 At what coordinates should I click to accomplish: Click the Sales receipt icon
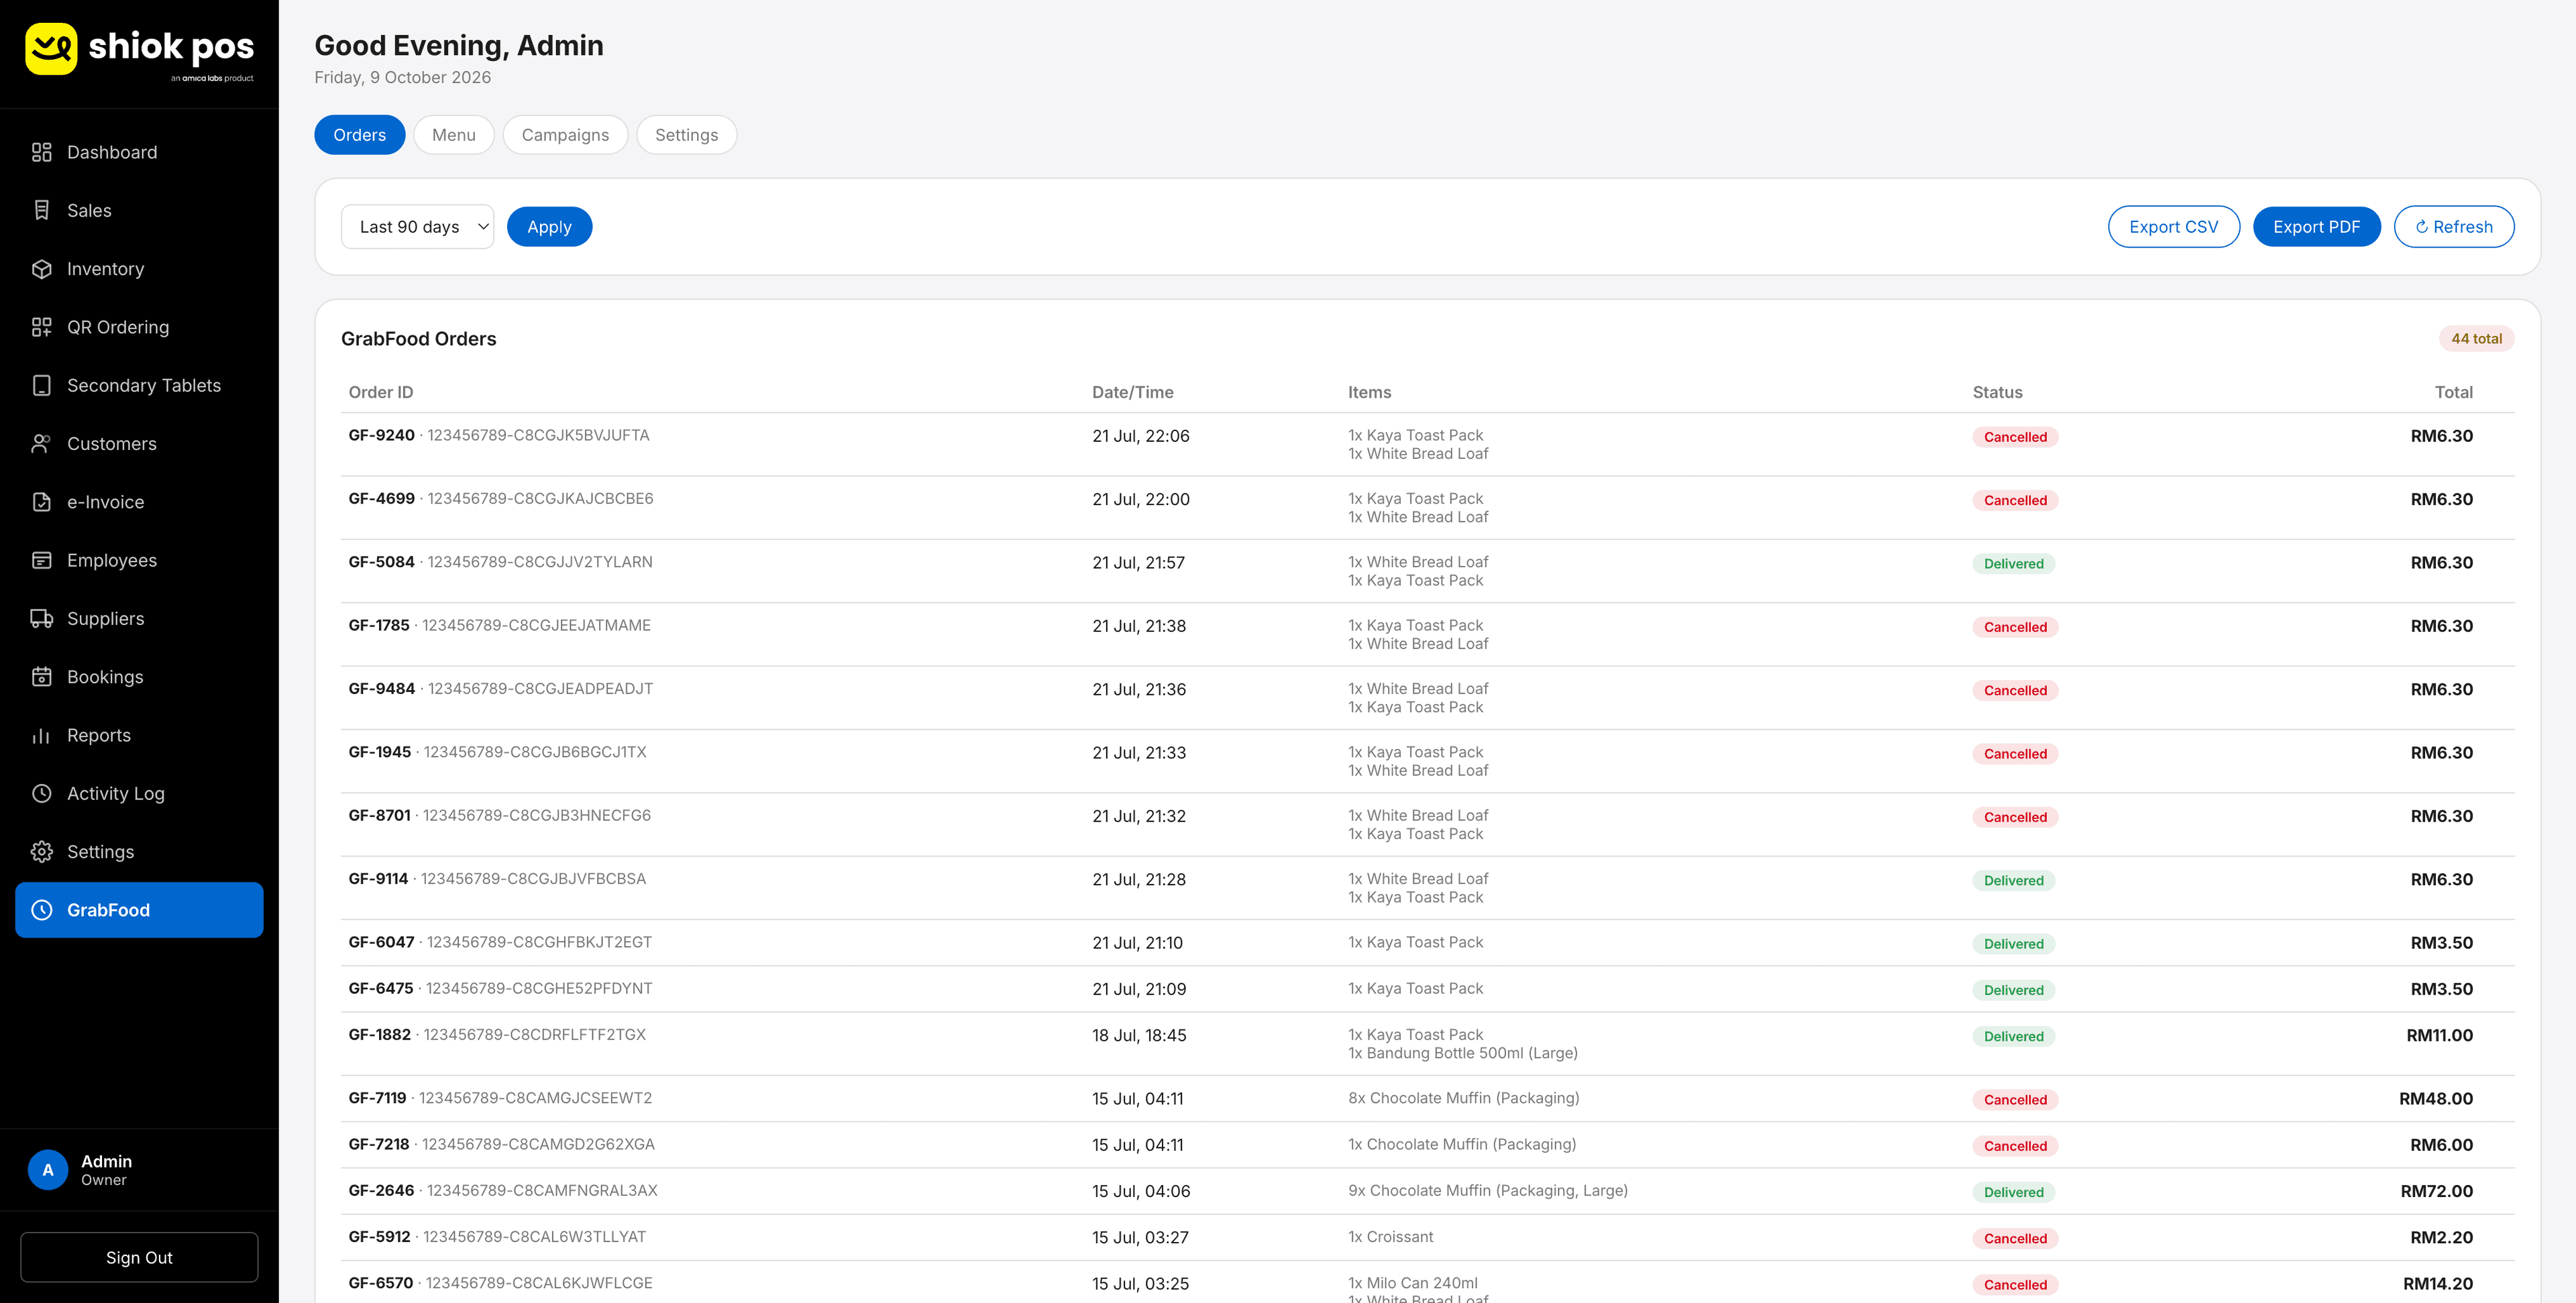[x=41, y=210]
